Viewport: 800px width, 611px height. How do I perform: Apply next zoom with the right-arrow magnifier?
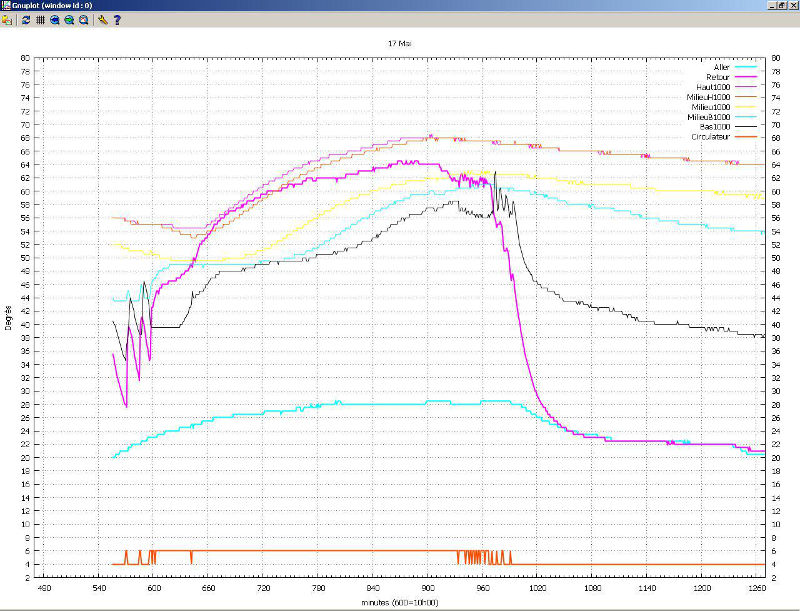tap(69, 19)
